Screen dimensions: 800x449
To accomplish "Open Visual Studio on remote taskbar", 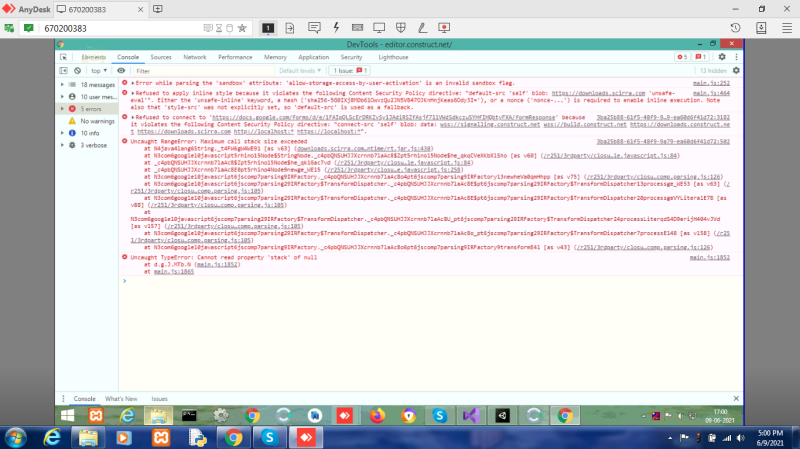I will pos(471,416).
